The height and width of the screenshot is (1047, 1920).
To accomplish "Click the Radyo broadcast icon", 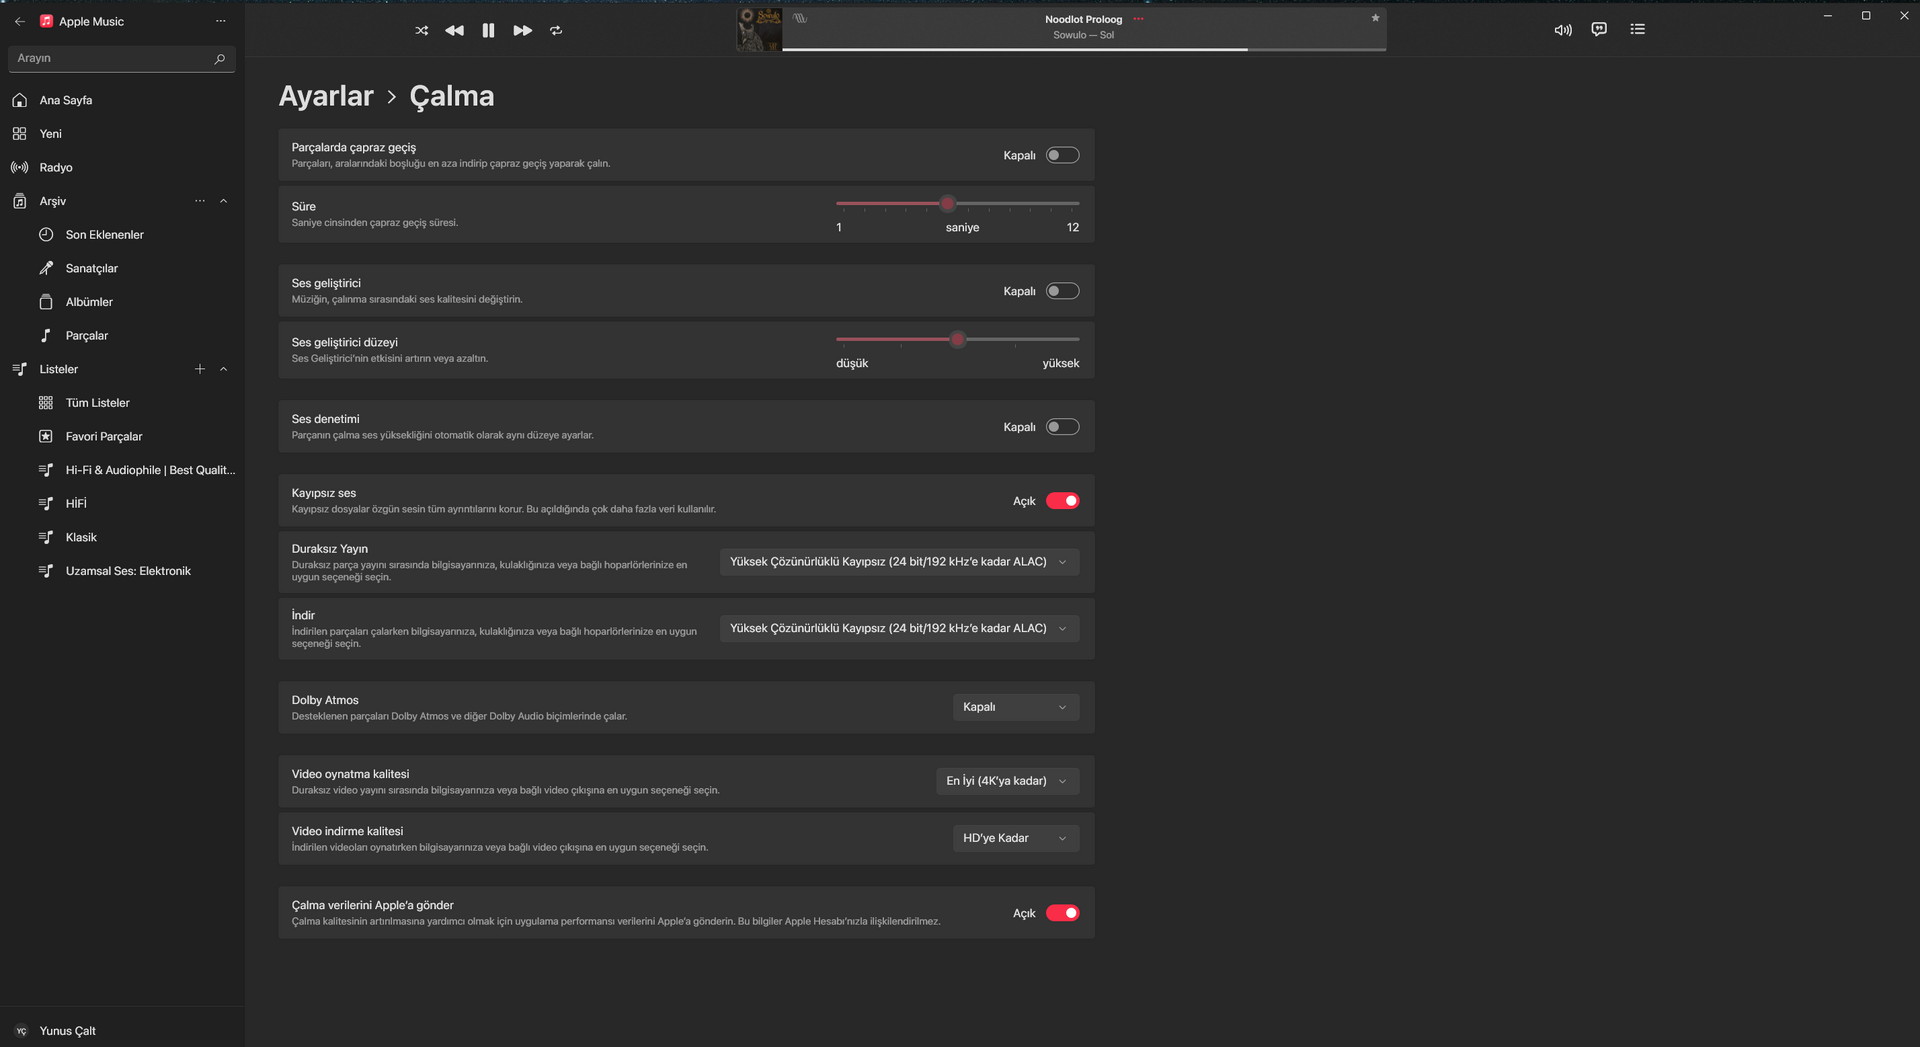I will pyautogui.click(x=20, y=168).
